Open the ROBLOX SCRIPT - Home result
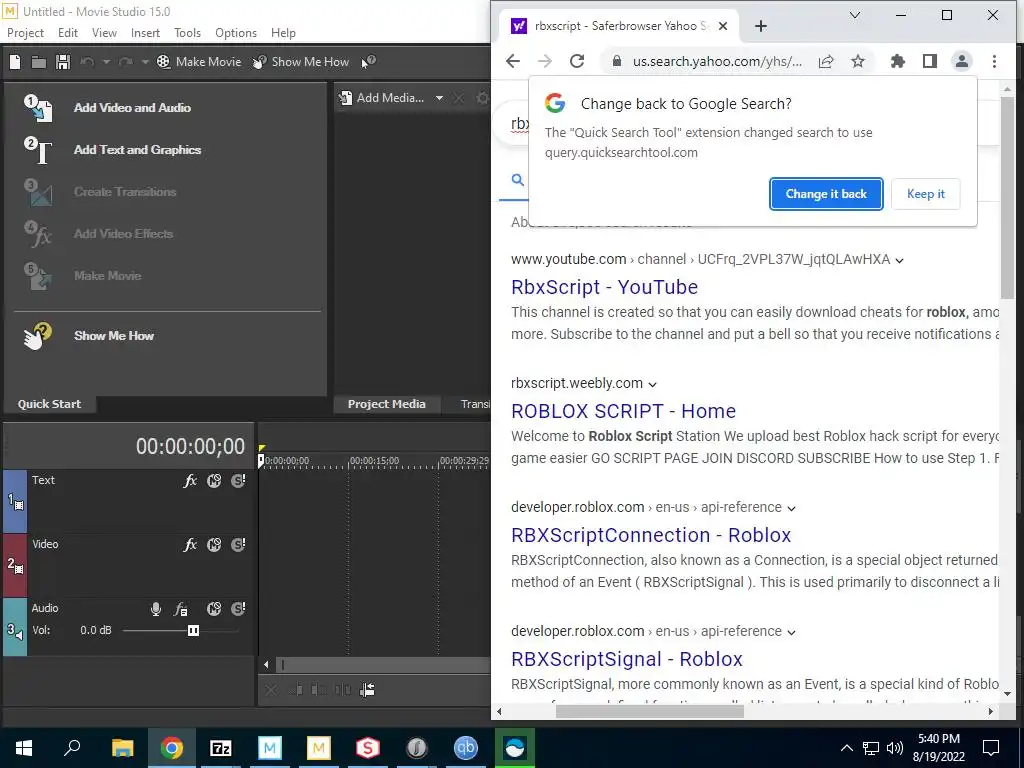Image resolution: width=1024 pixels, height=768 pixels. point(623,411)
